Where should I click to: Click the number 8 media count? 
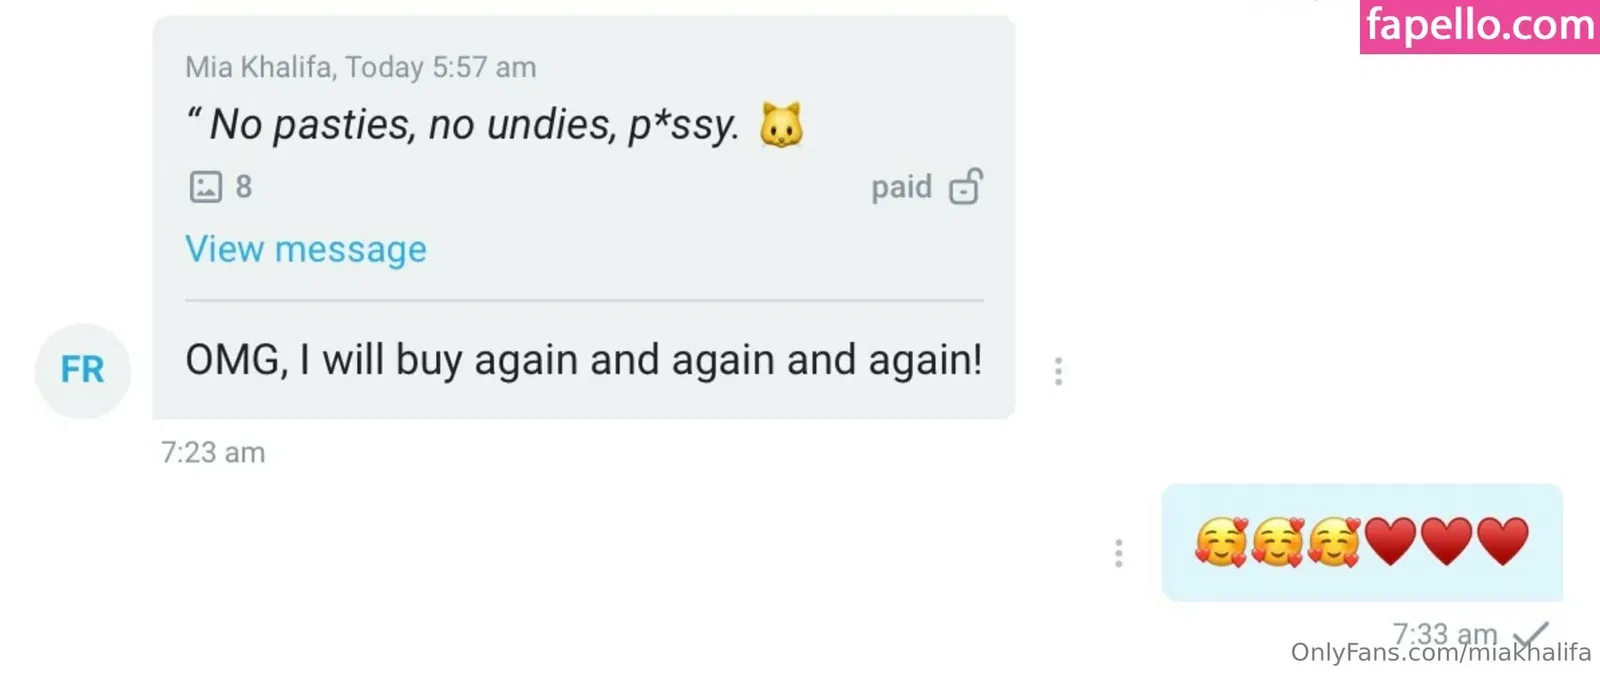(243, 187)
